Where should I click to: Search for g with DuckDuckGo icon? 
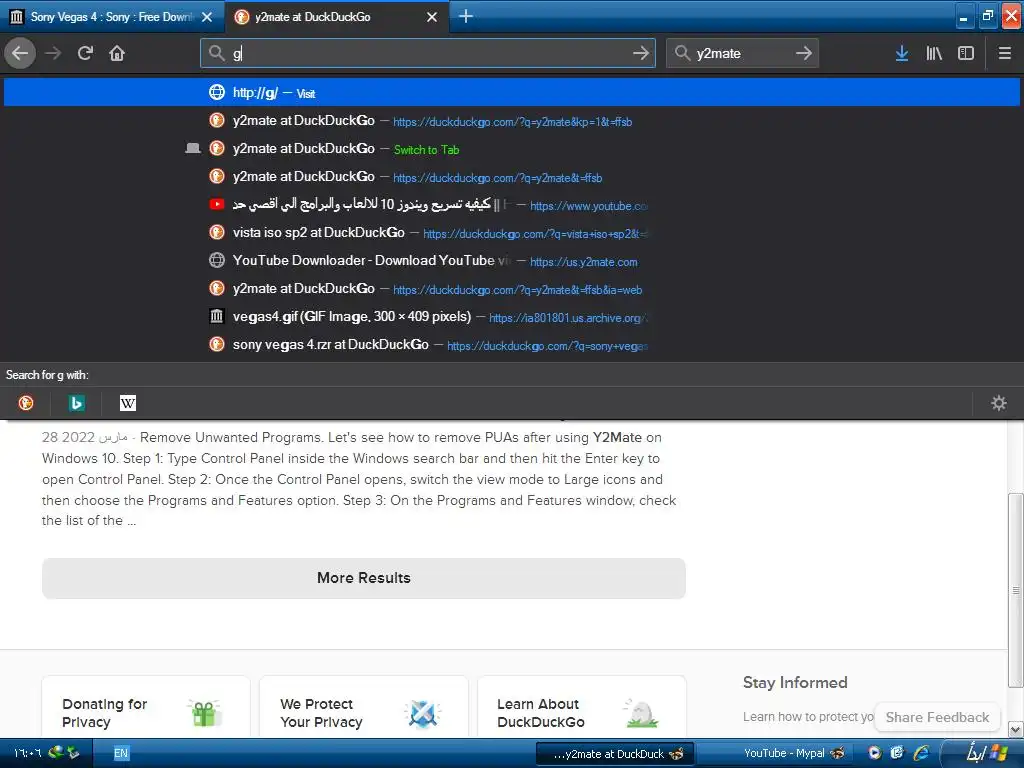coord(26,403)
